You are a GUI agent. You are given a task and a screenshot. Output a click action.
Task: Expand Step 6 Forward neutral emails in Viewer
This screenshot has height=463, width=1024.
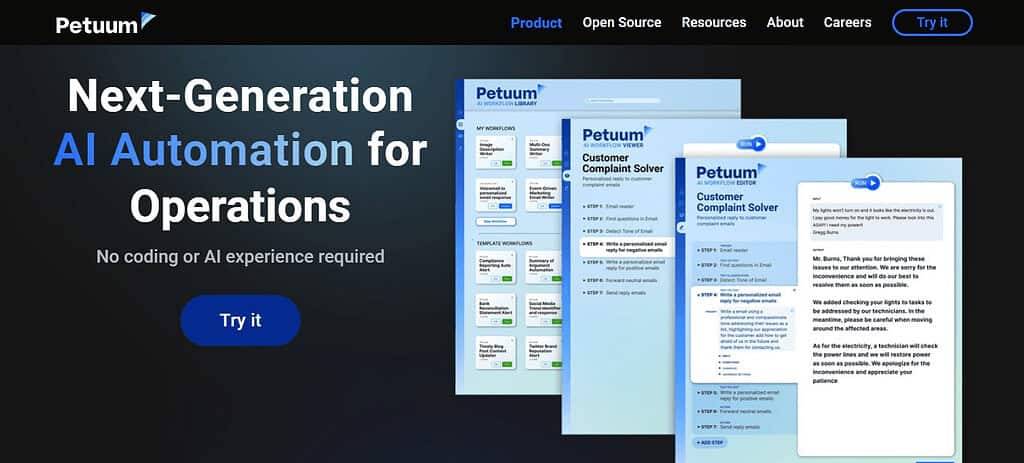point(618,280)
